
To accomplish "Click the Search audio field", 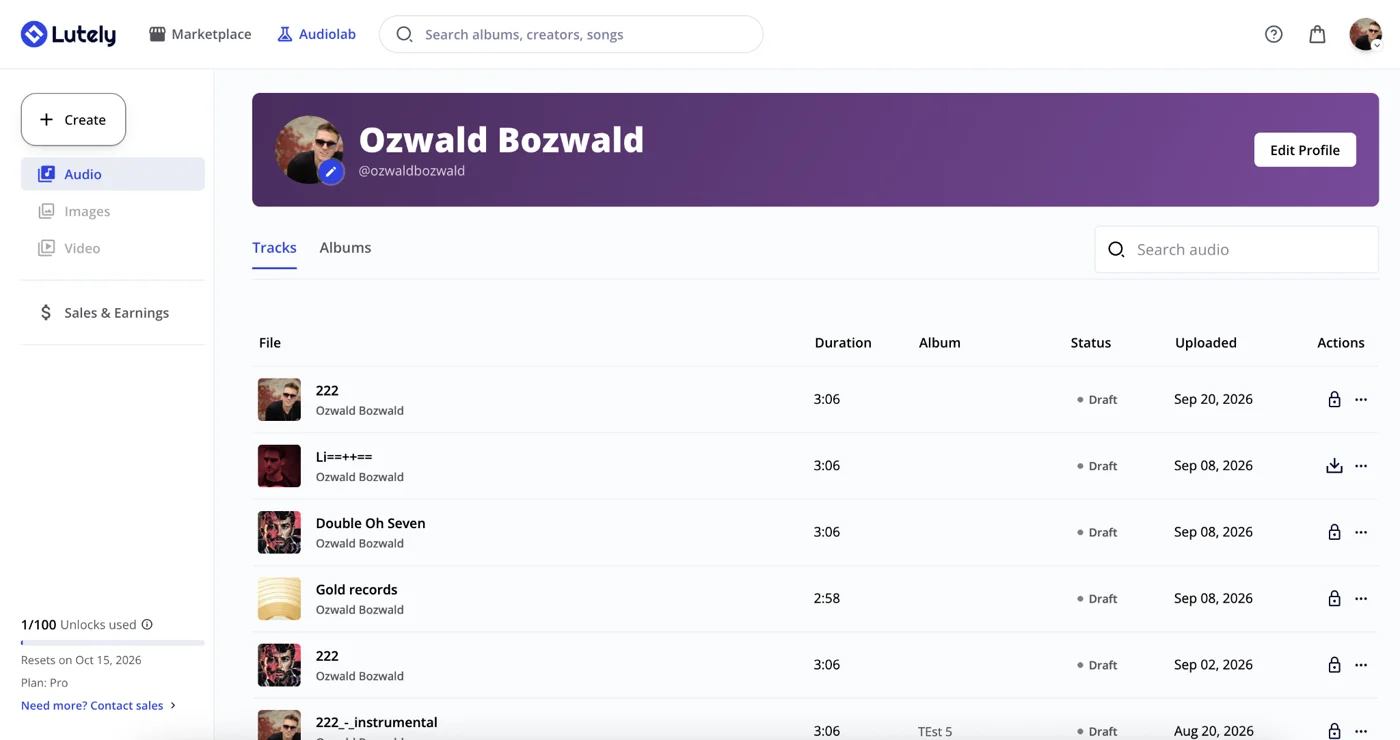I will (1236, 249).
